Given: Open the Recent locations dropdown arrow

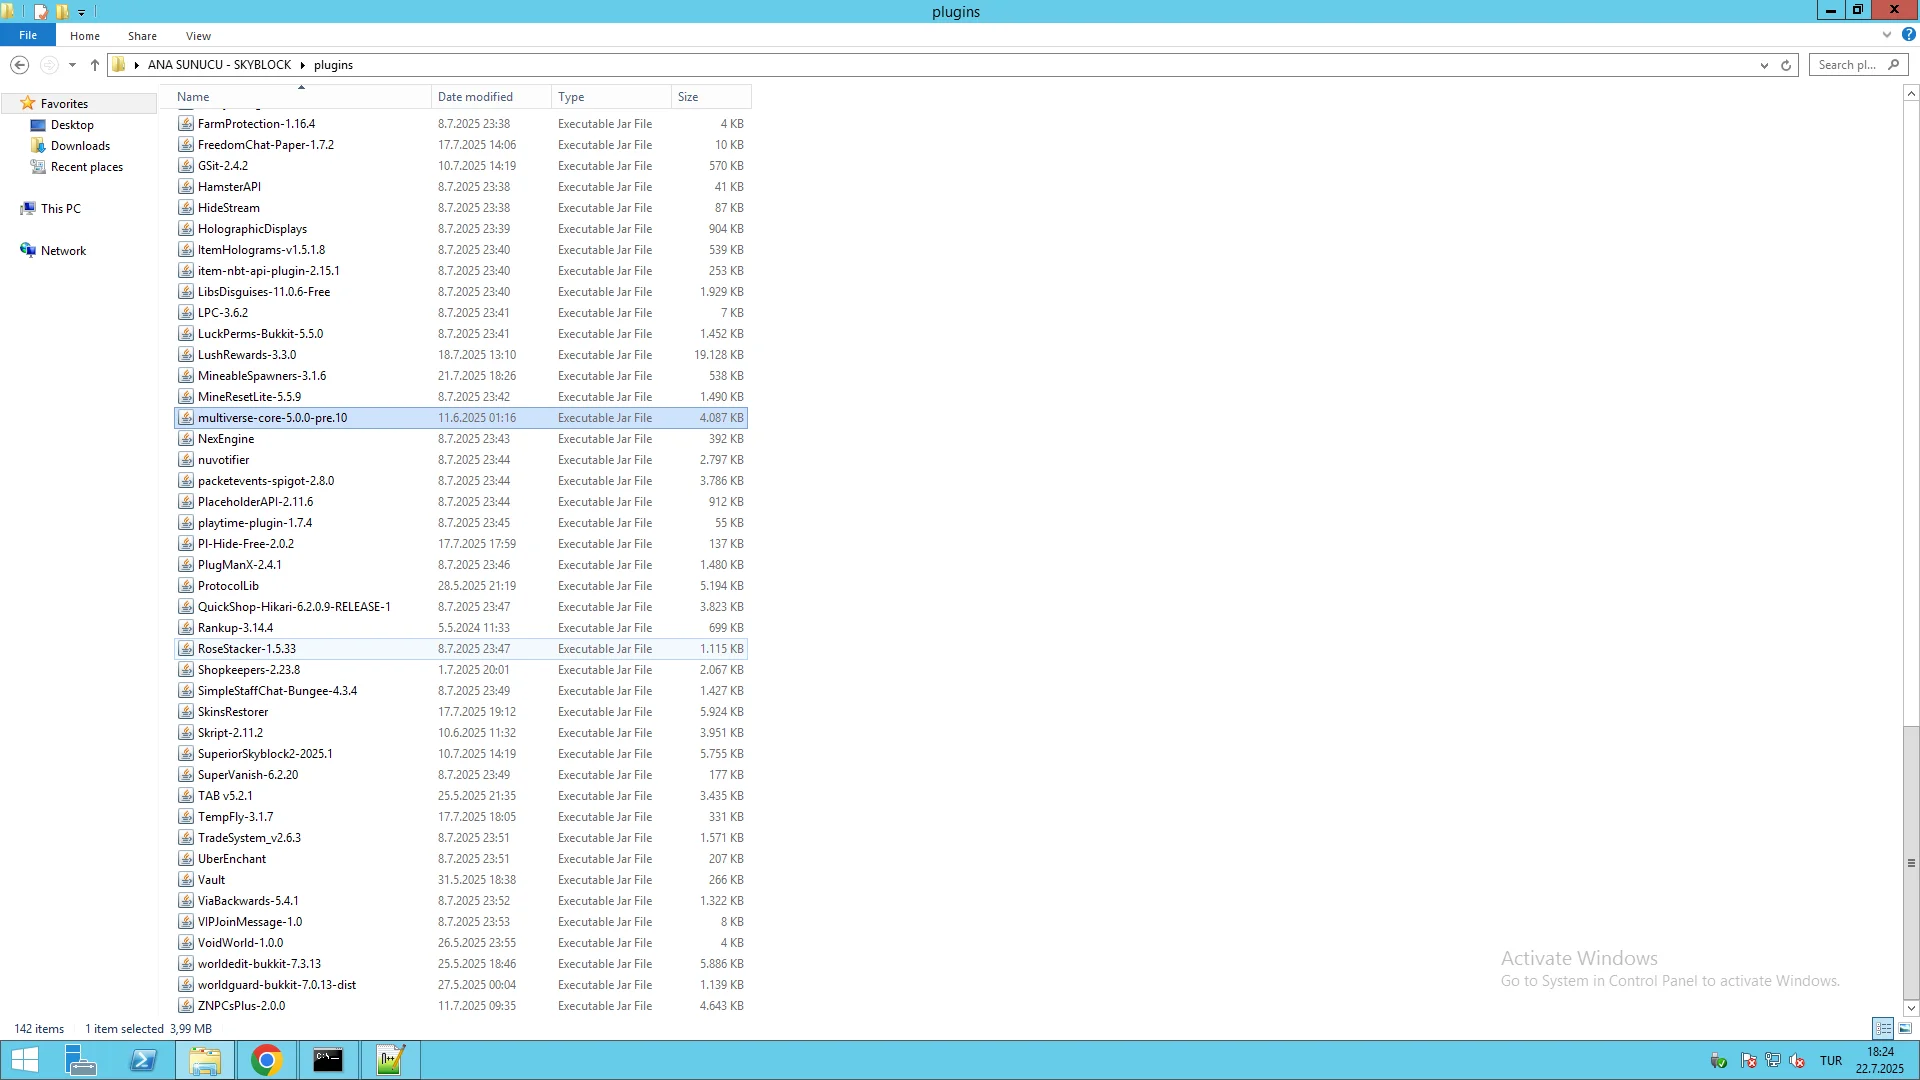Looking at the screenshot, I should point(72,65).
